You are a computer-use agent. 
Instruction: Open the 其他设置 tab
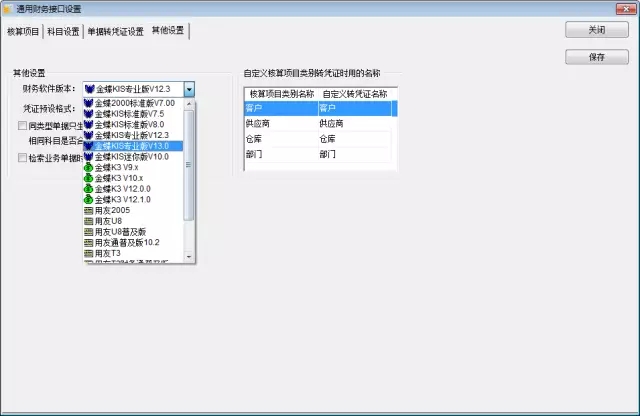point(168,30)
